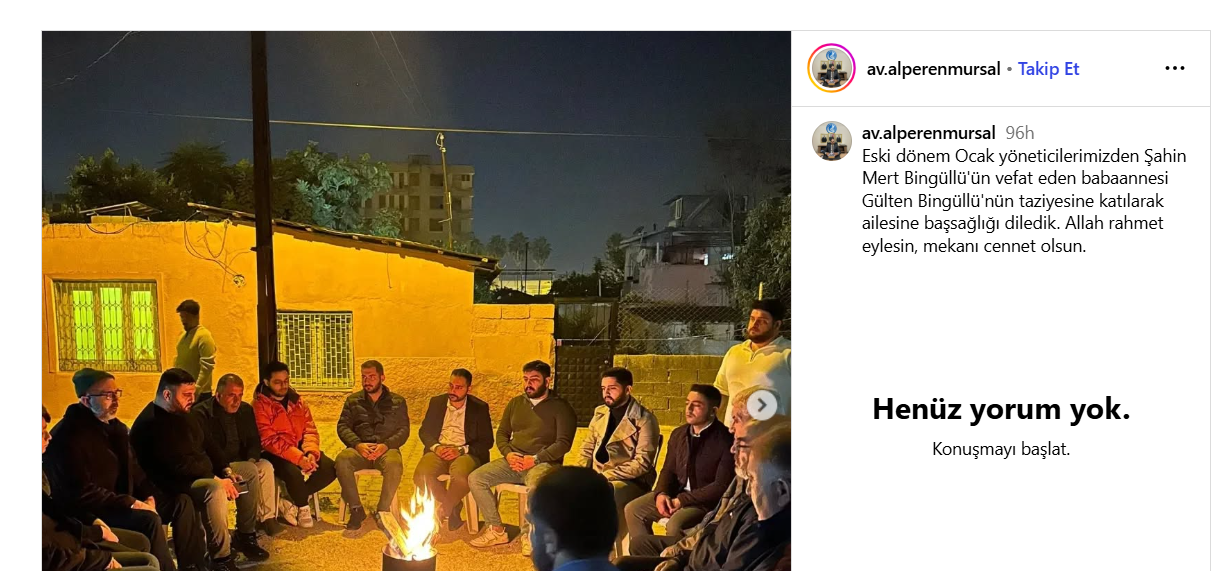The width and height of the screenshot is (1218, 571).
Task: Open the three-dot more options menu
Action: tap(1175, 69)
